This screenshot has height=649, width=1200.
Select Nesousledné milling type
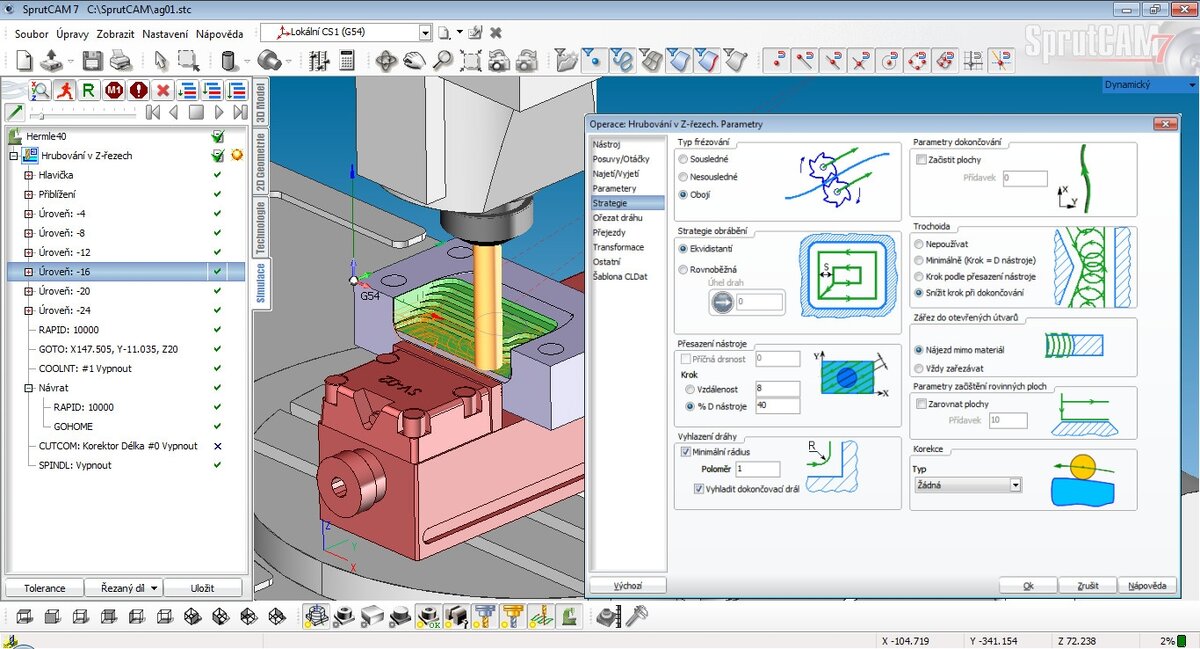point(683,177)
